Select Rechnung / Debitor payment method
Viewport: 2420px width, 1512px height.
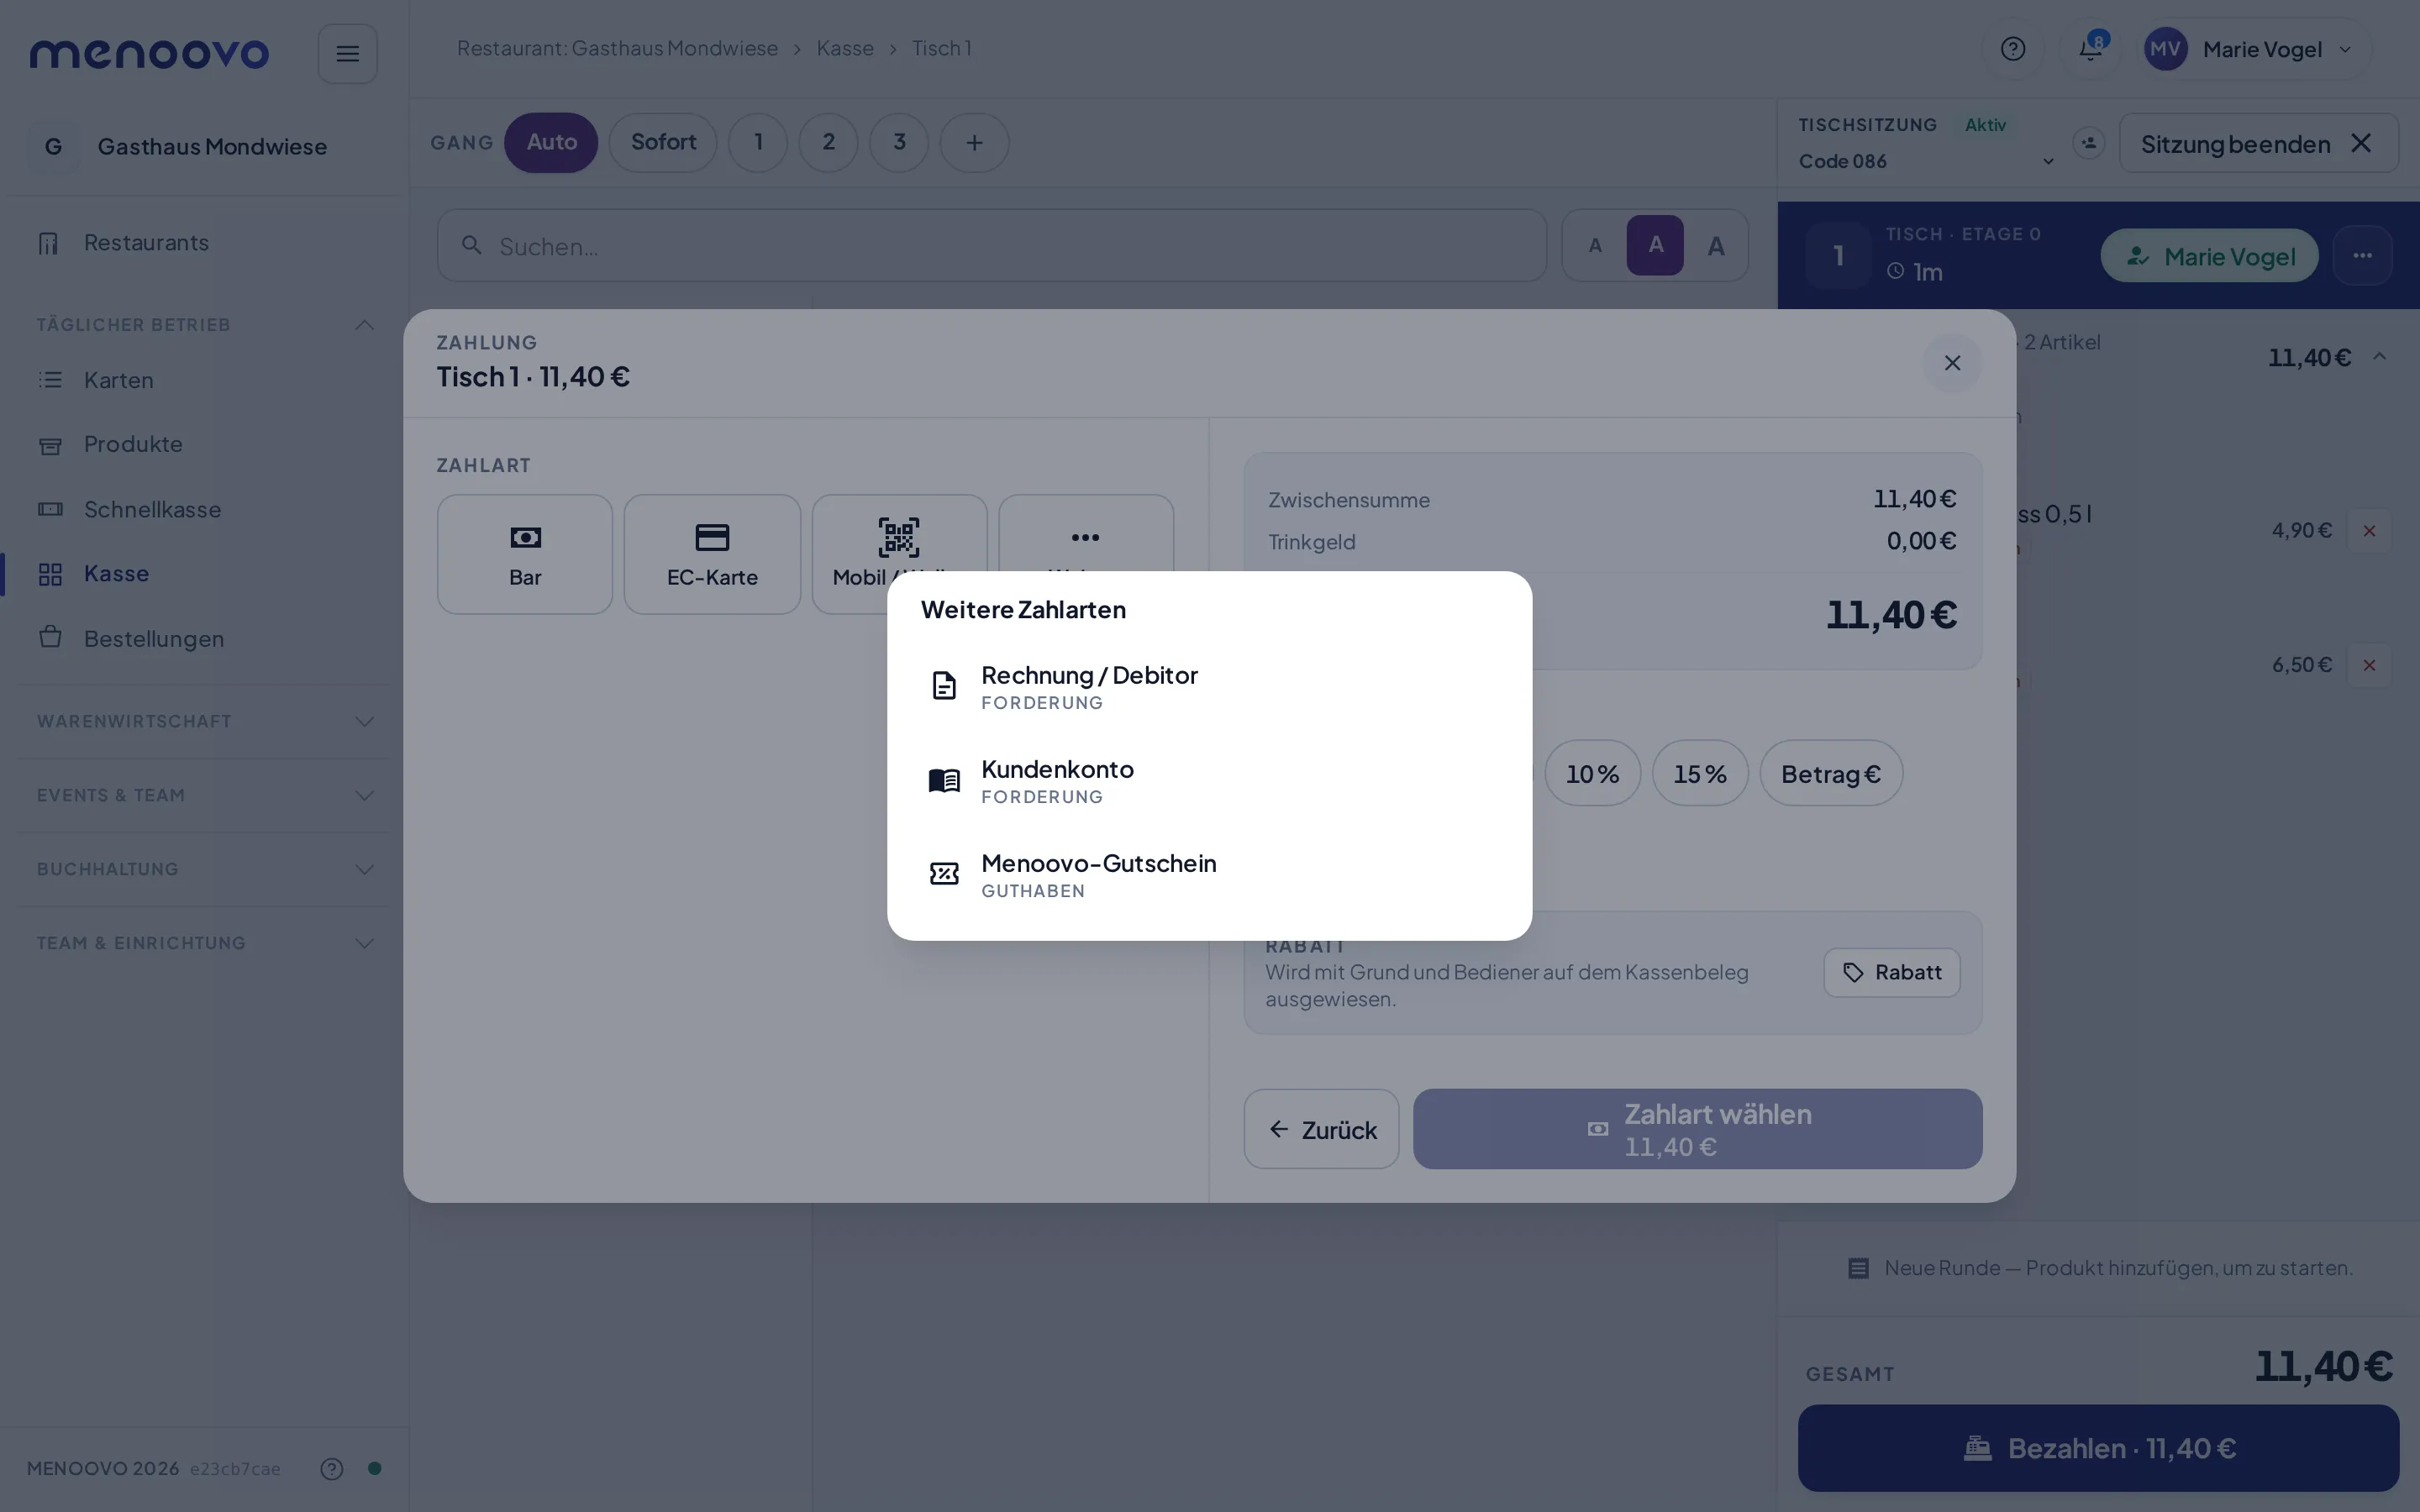coord(1209,687)
